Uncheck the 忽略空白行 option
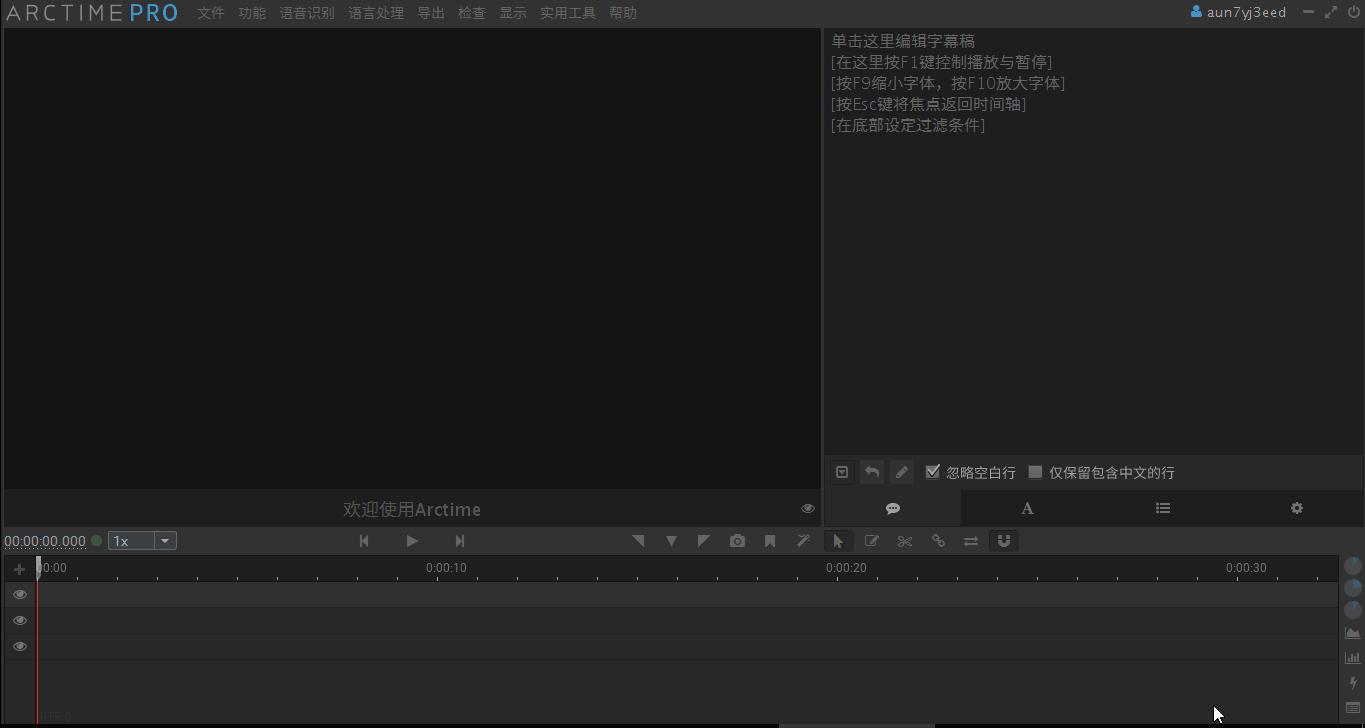This screenshot has width=1365, height=728. 932,472
